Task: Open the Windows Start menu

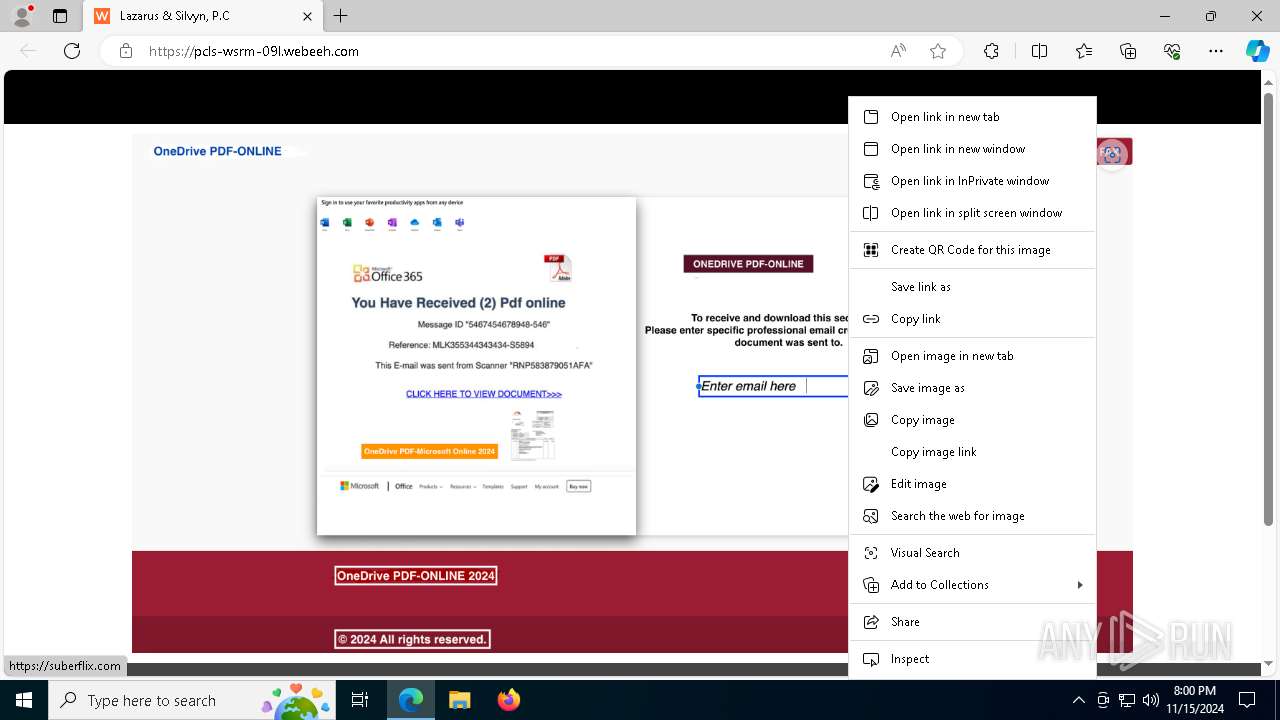Action: click(x=24, y=700)
